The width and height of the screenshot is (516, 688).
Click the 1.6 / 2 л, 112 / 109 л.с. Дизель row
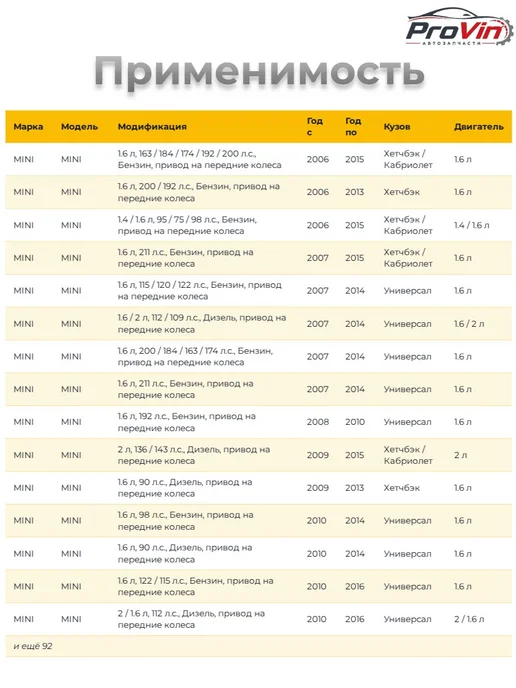coord(258,324)
